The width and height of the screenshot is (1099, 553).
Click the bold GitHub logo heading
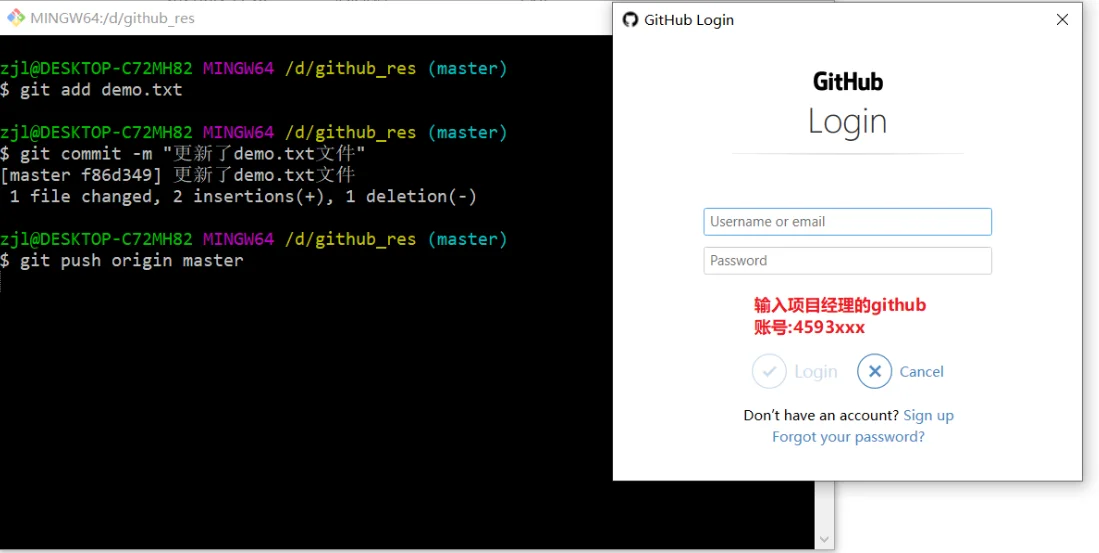coord(848,82)
